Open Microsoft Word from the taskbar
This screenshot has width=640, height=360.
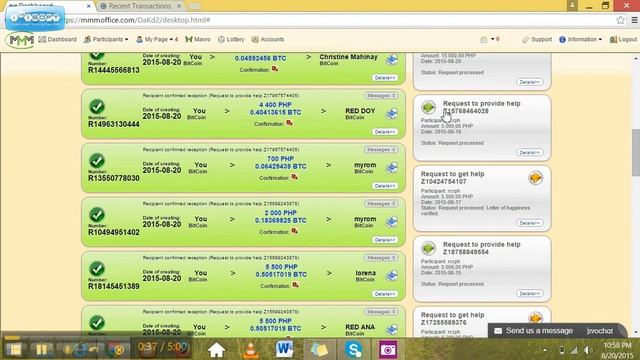[284, 350]
